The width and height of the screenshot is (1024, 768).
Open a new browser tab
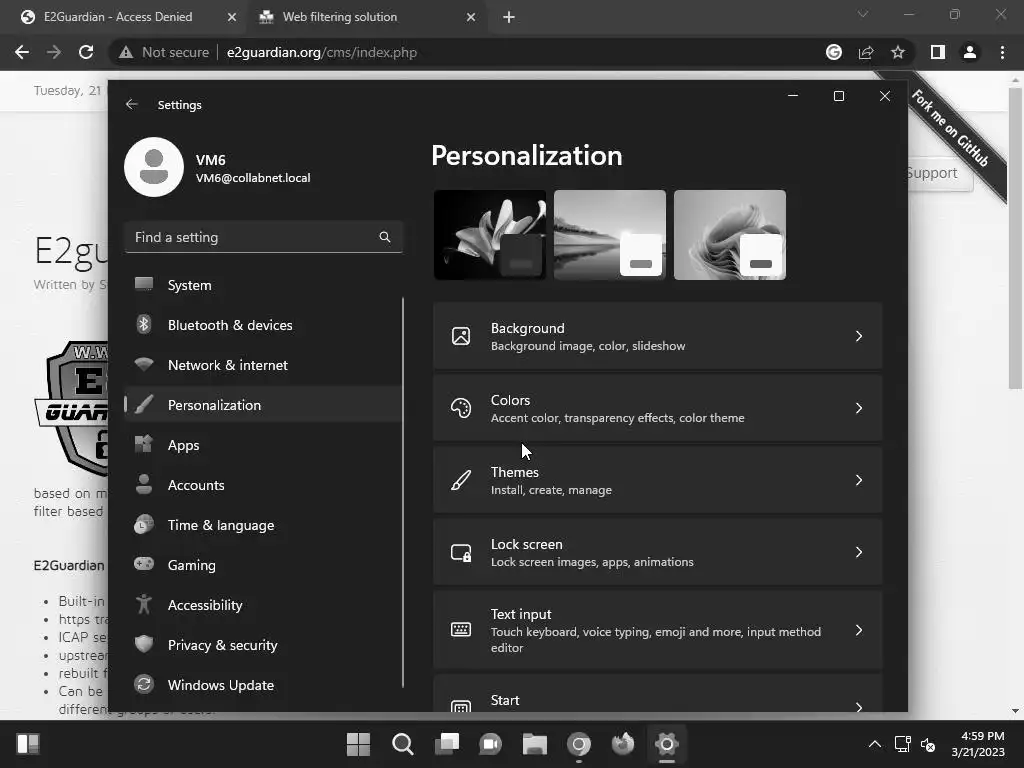click(509, 18)
